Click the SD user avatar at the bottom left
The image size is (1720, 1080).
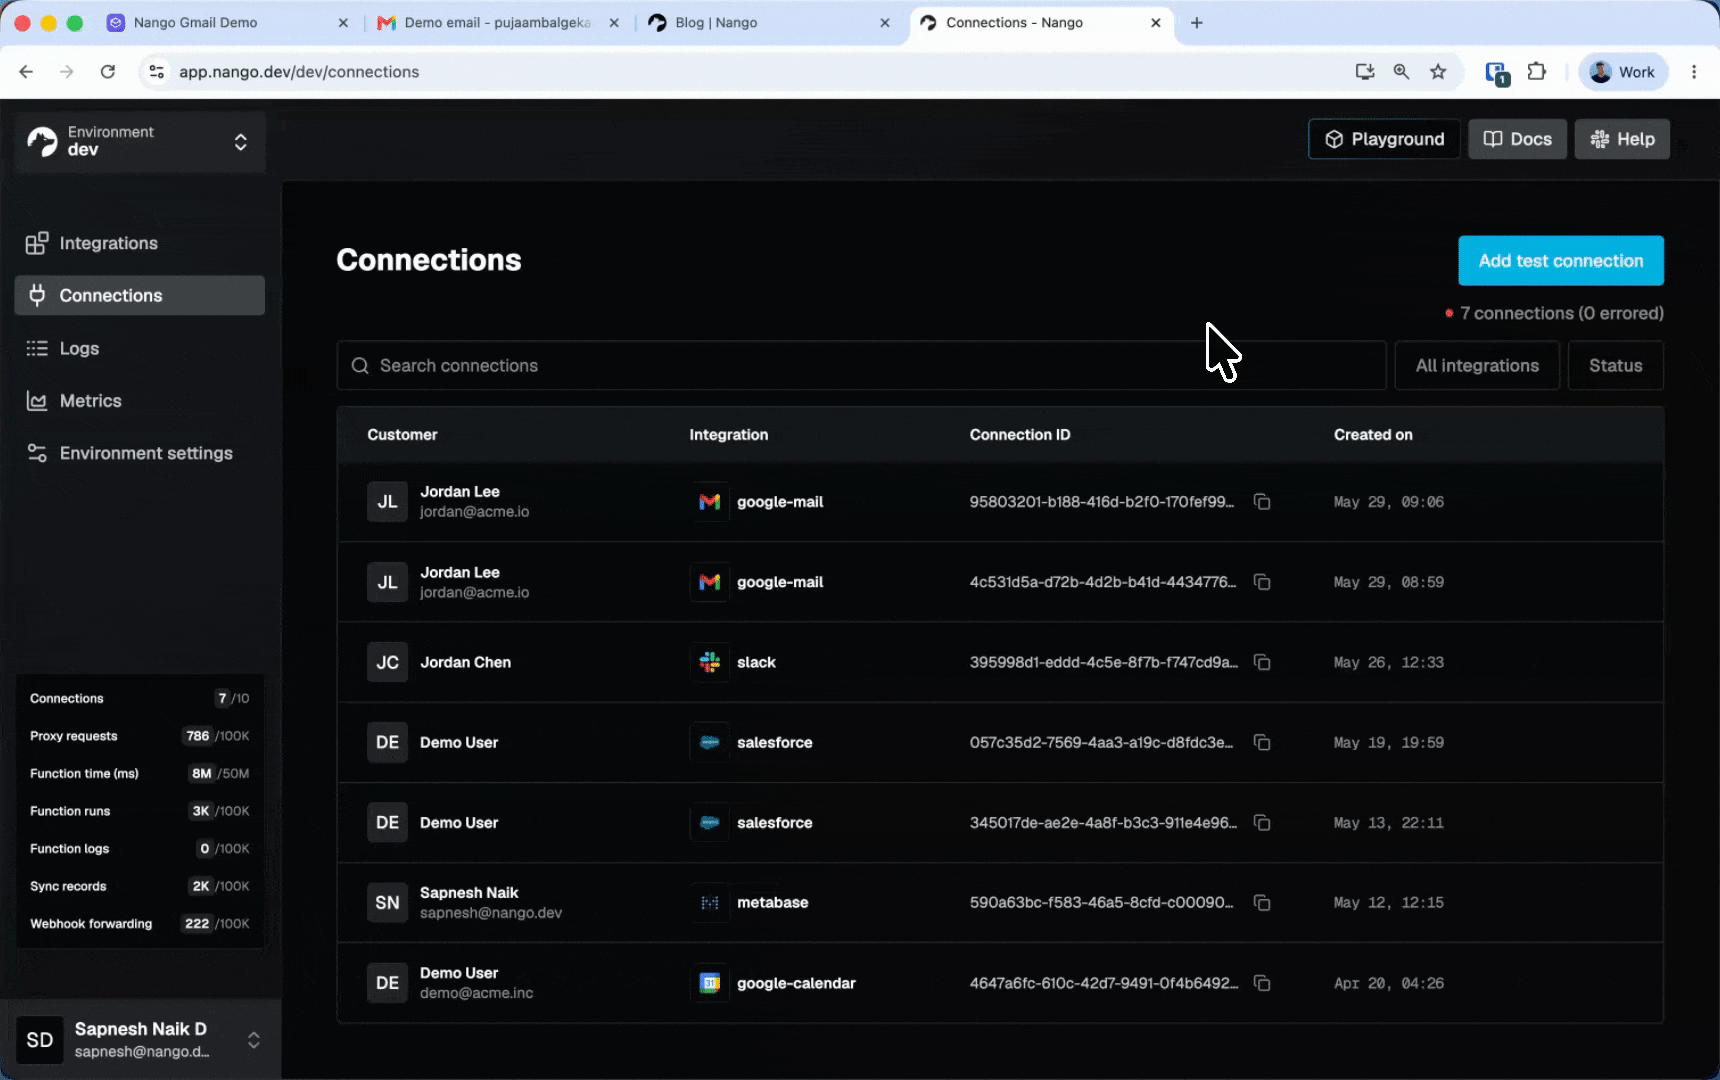(40, 1040)
